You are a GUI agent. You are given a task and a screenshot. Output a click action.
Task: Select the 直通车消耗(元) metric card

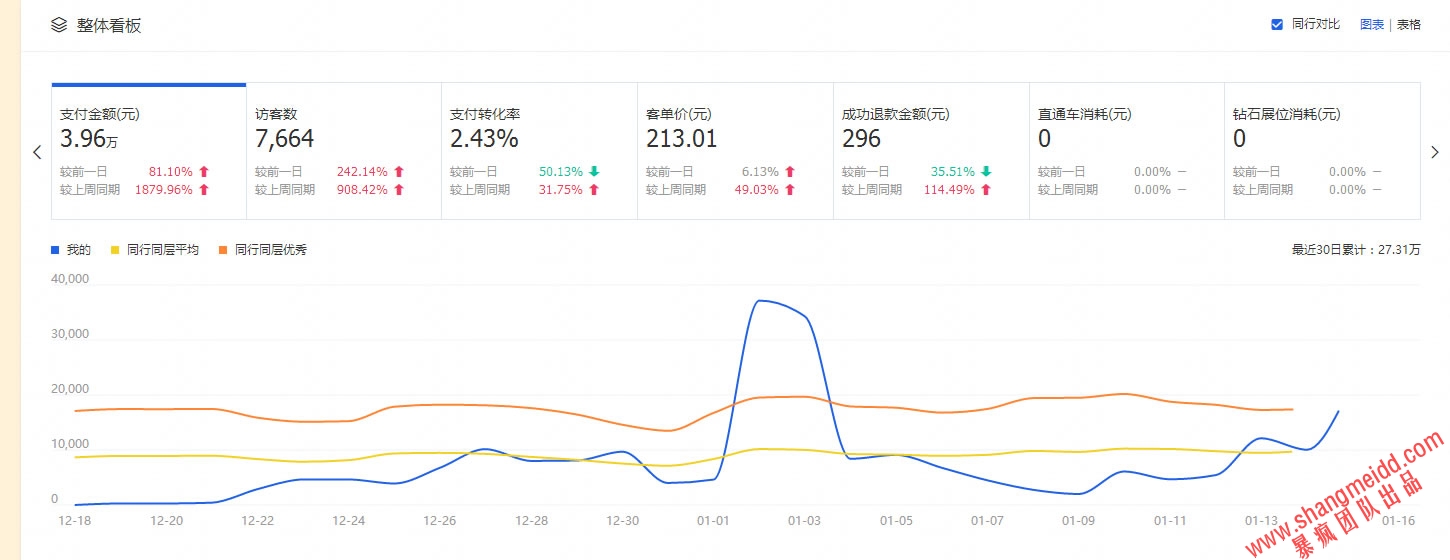click(x=1127, y=151)
